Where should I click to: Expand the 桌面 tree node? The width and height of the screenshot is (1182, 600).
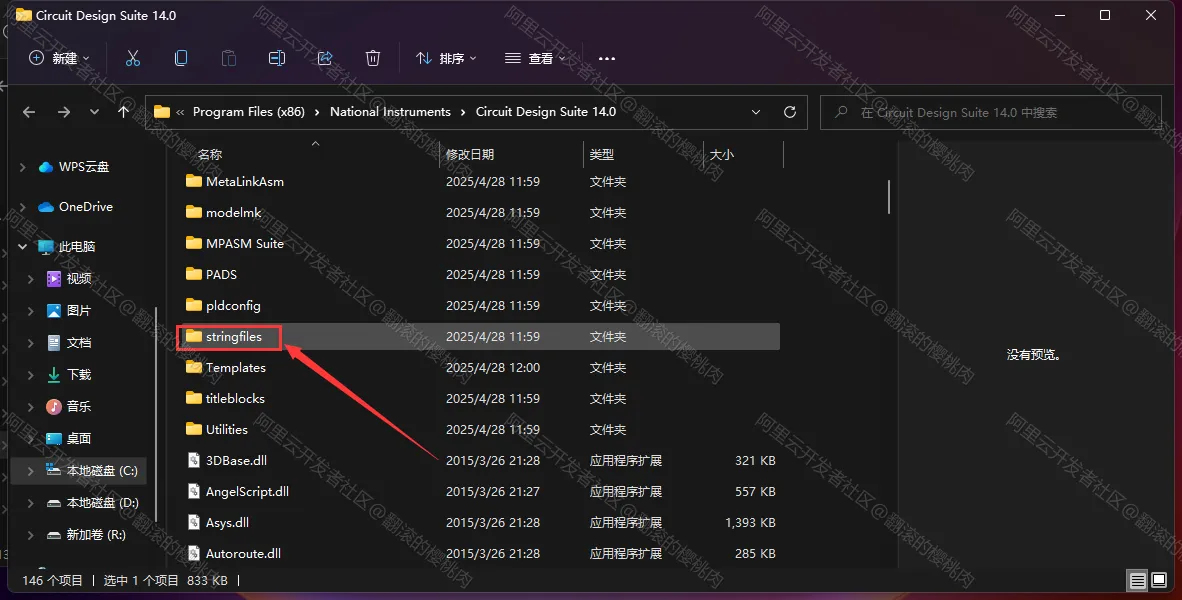point(31,439)
